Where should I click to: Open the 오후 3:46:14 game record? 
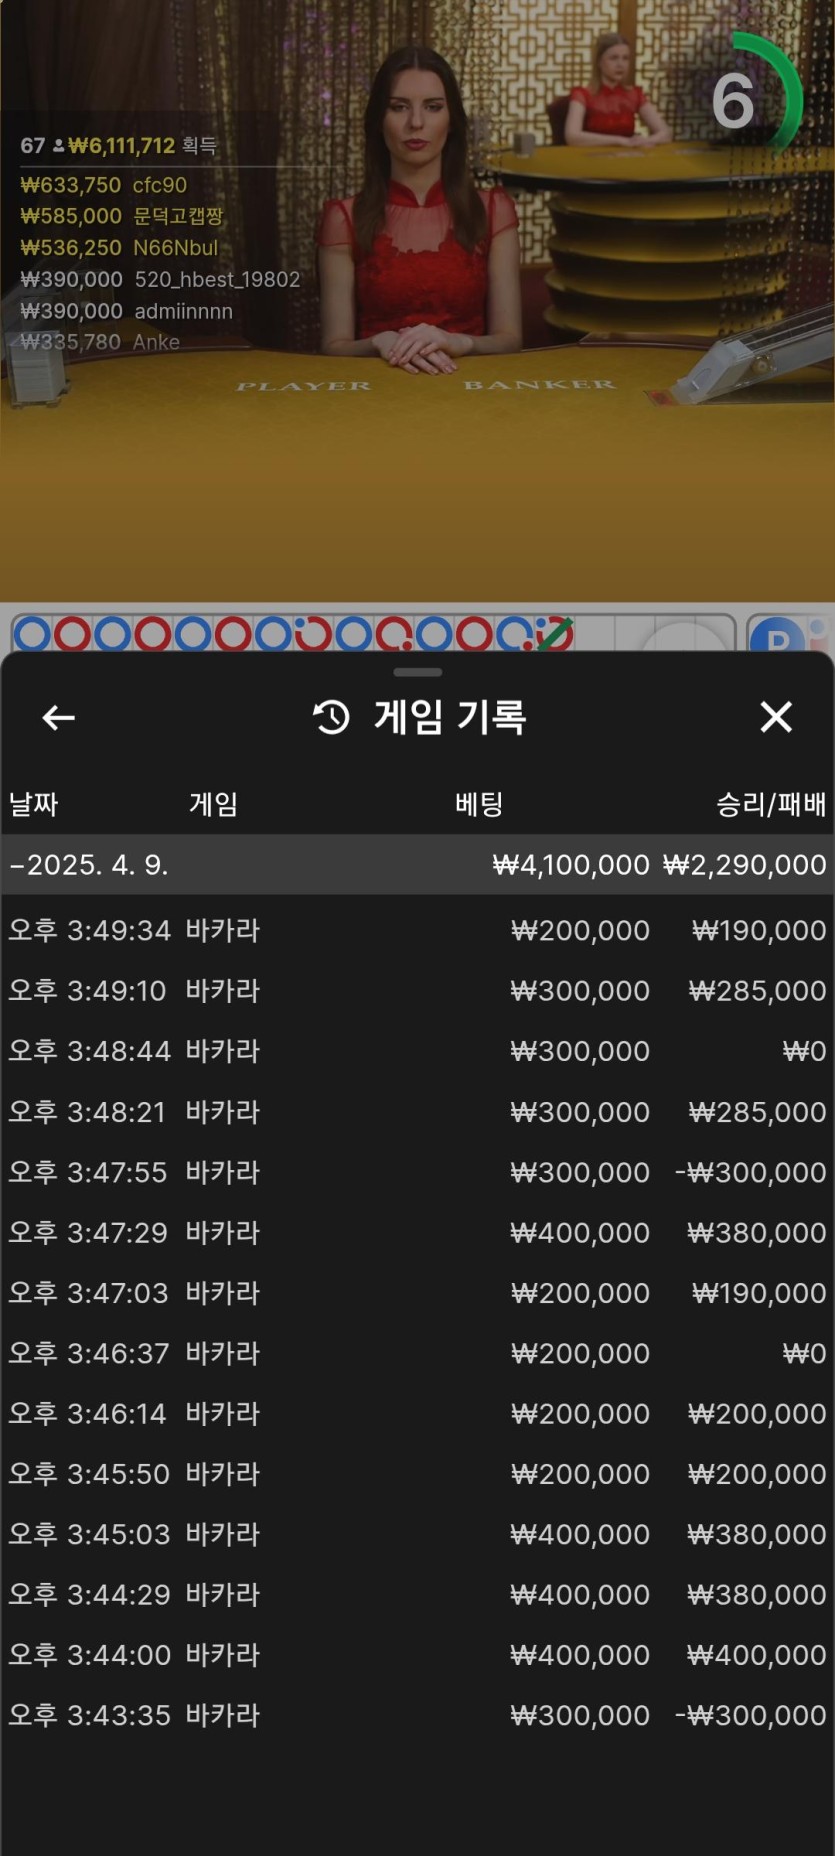click(x=417, y=1413)
